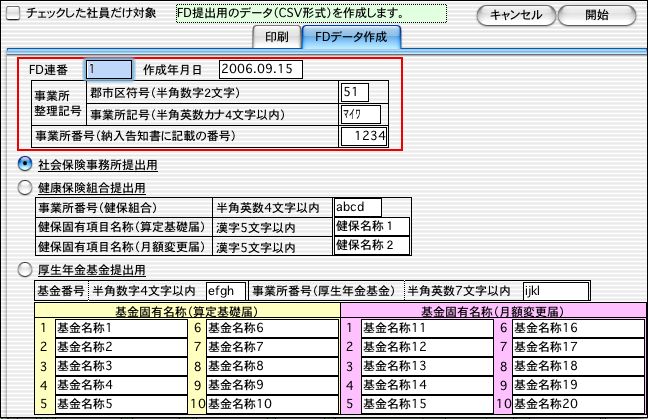Select 厚生年金基金提出用 radio button

tap(25, 269)
